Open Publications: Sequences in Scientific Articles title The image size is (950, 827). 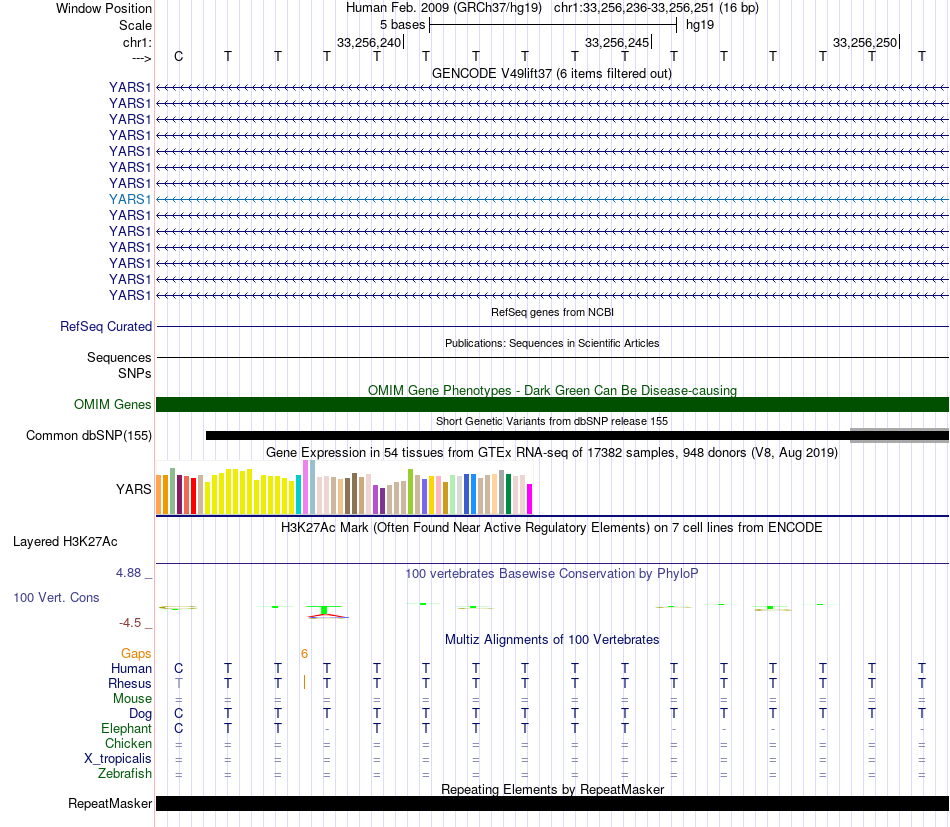click(552, 343)
